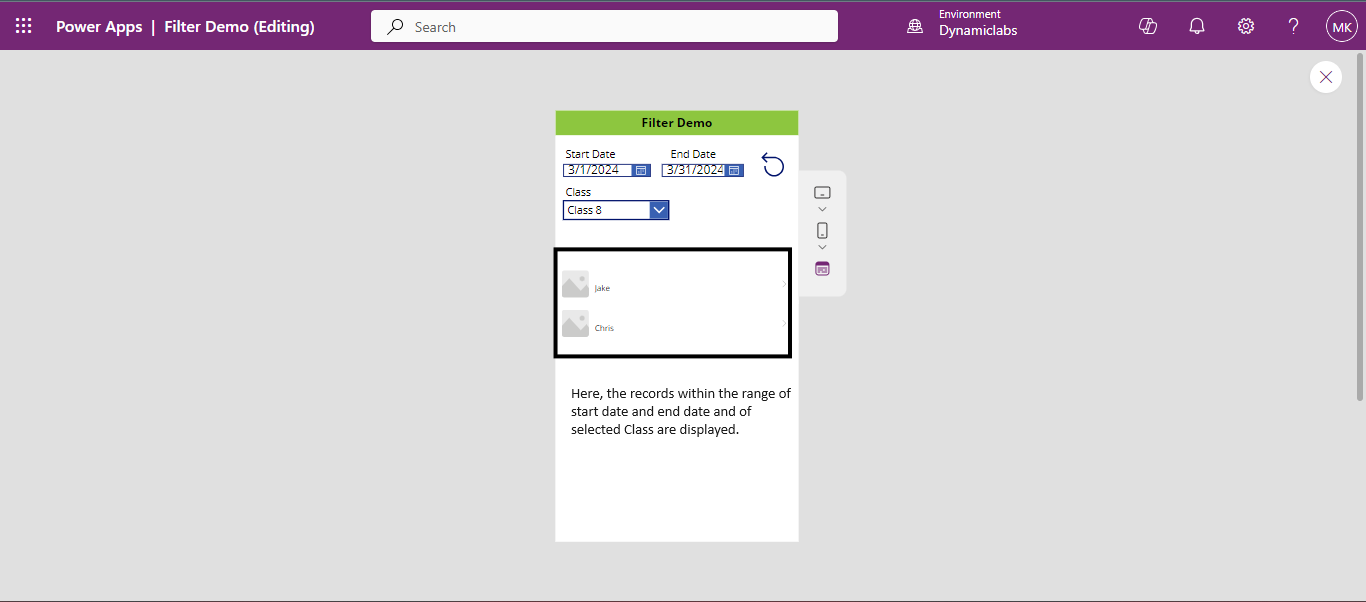Select the tablet device preview icon
Viewport: 1366px width, 602px height.
(822, 192)
